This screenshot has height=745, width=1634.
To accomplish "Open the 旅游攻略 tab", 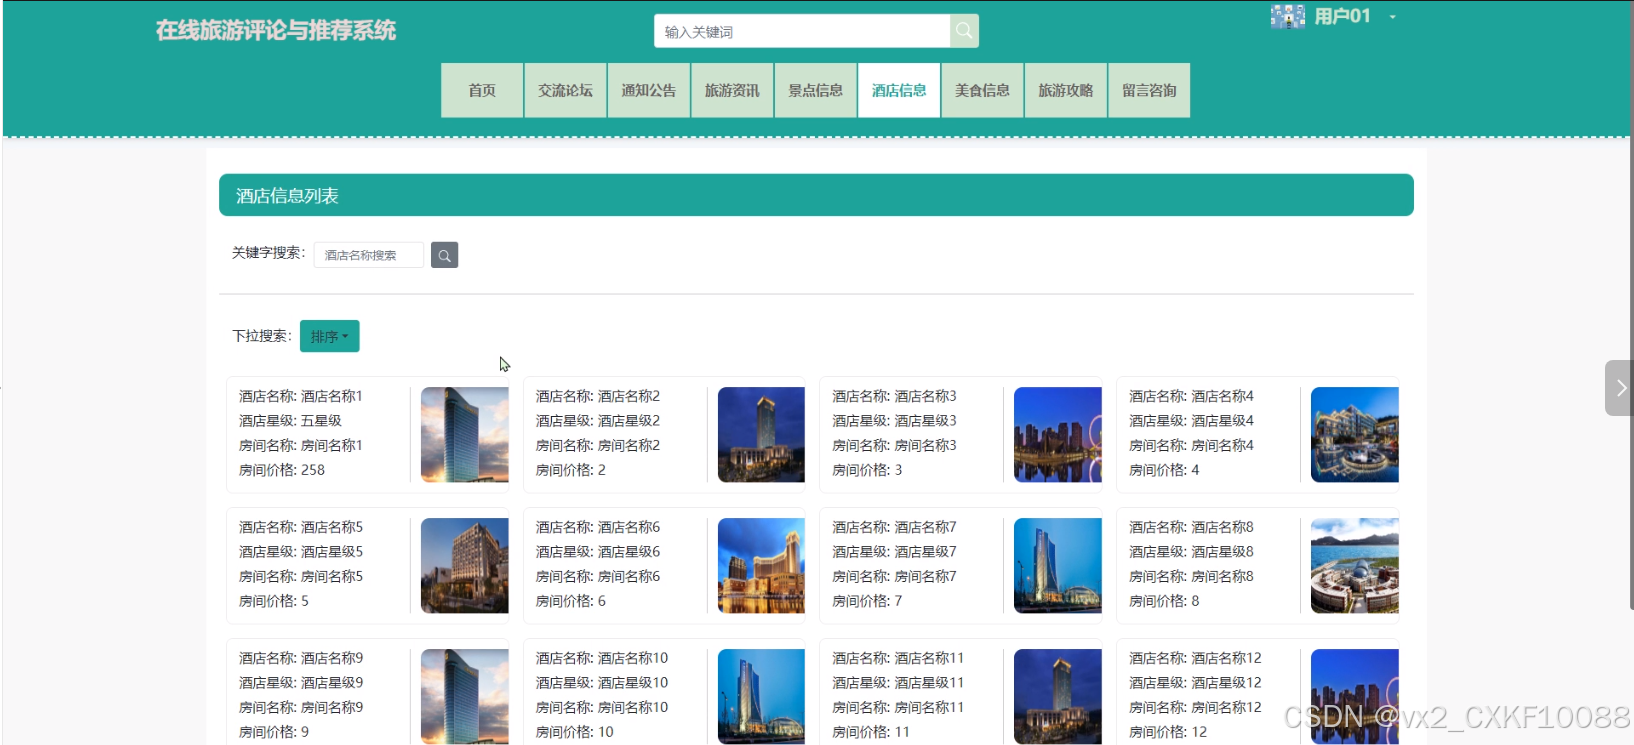I will (1065, 91).
